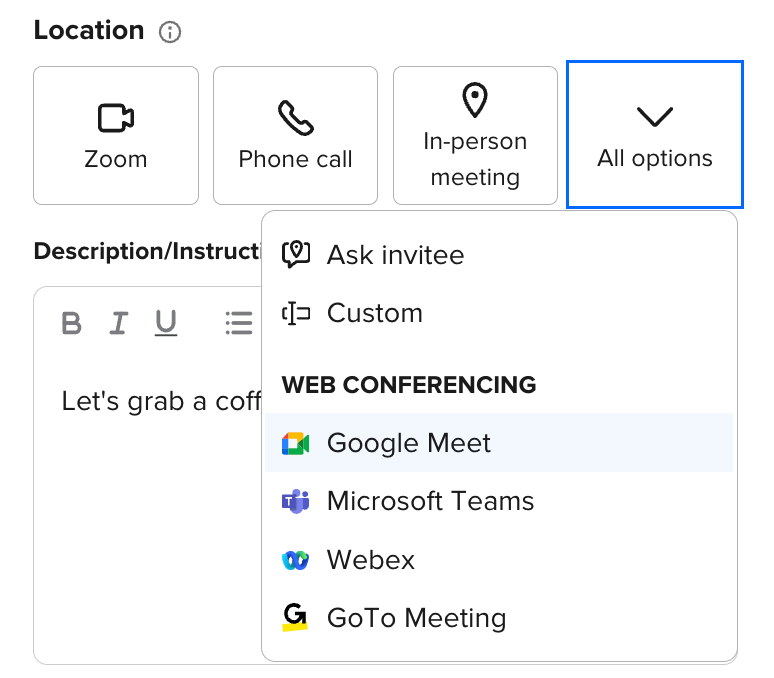The height and width of the screenshot is (678, 774).
Task: Select In-person meeting location
Action: tap(475, 136)
